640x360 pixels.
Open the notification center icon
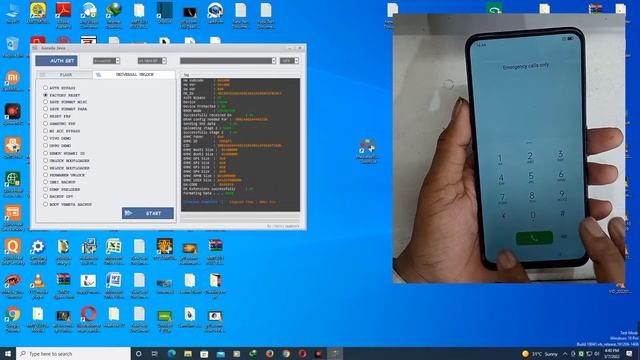point(629,353)
